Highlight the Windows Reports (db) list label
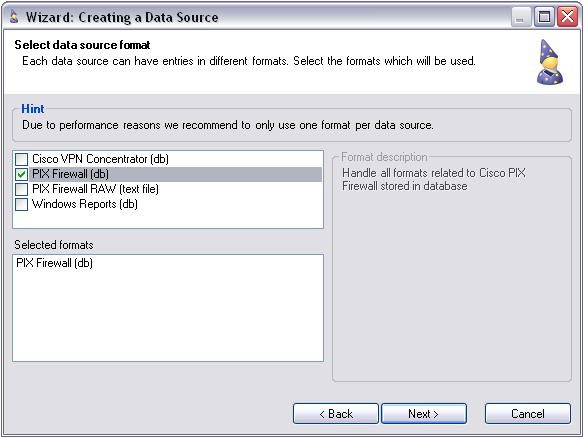584x438 pixels. pos(85,204)
